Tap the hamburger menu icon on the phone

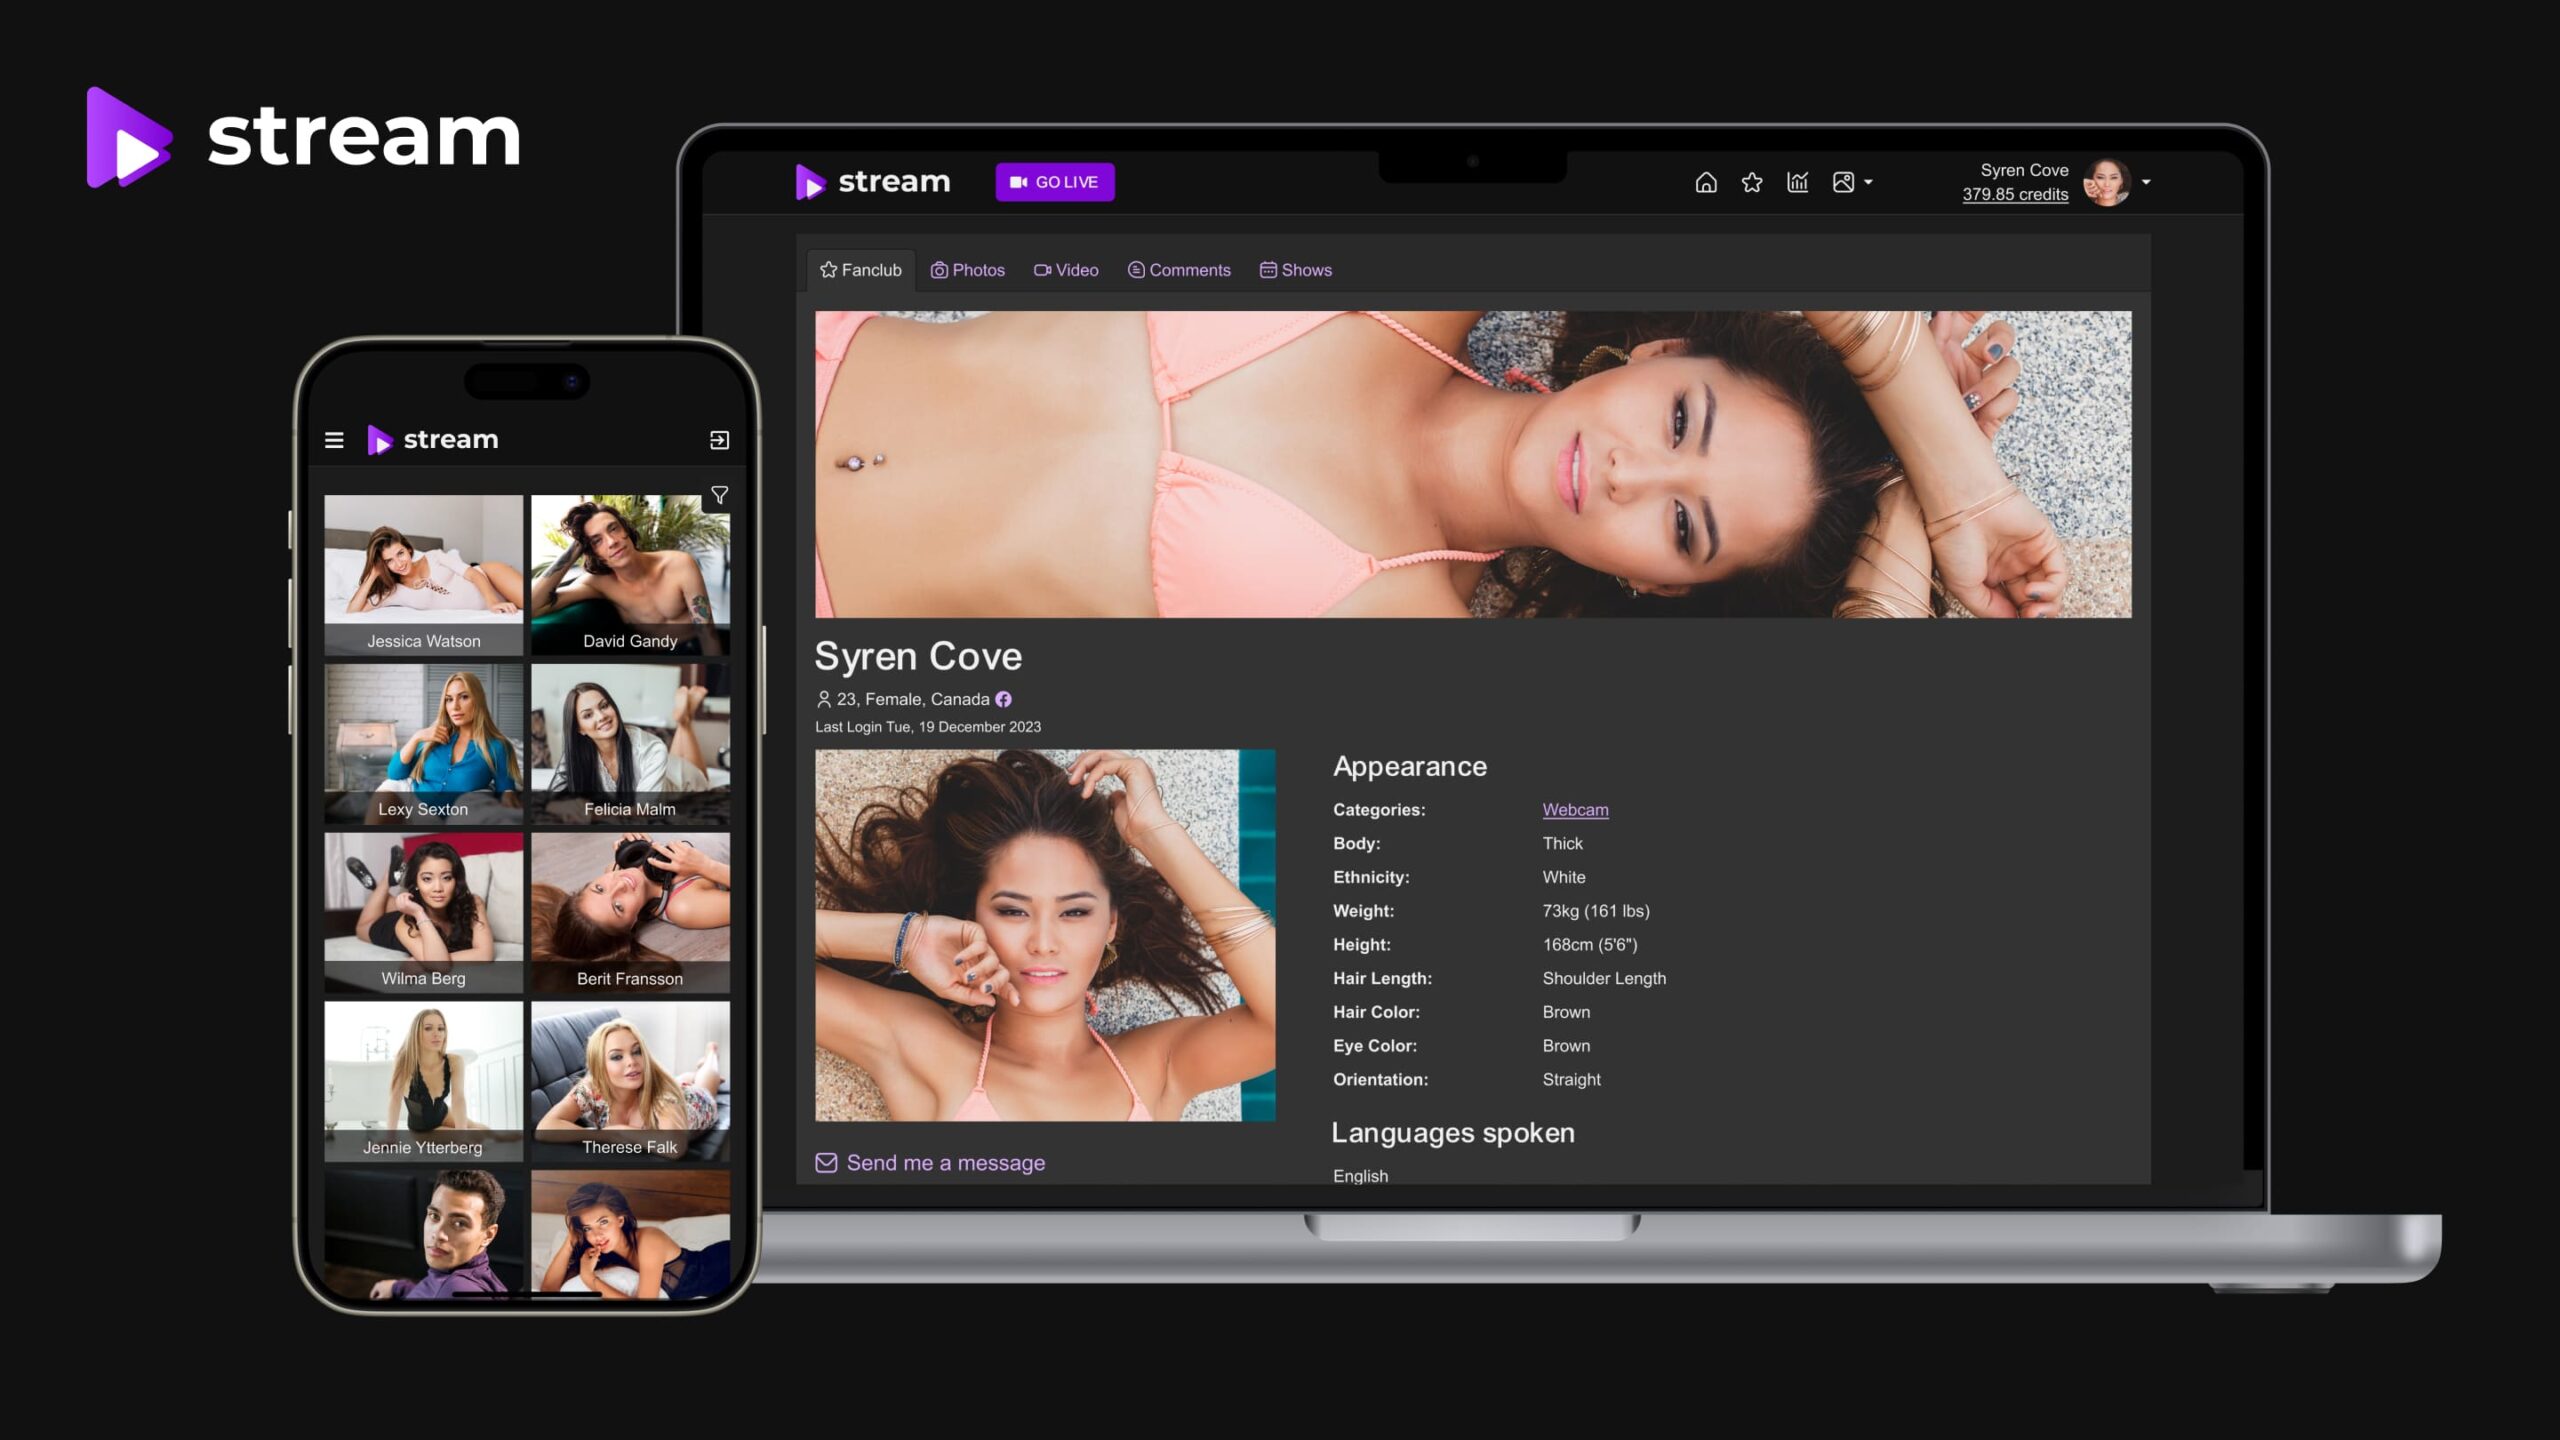(x=334, y=440)
